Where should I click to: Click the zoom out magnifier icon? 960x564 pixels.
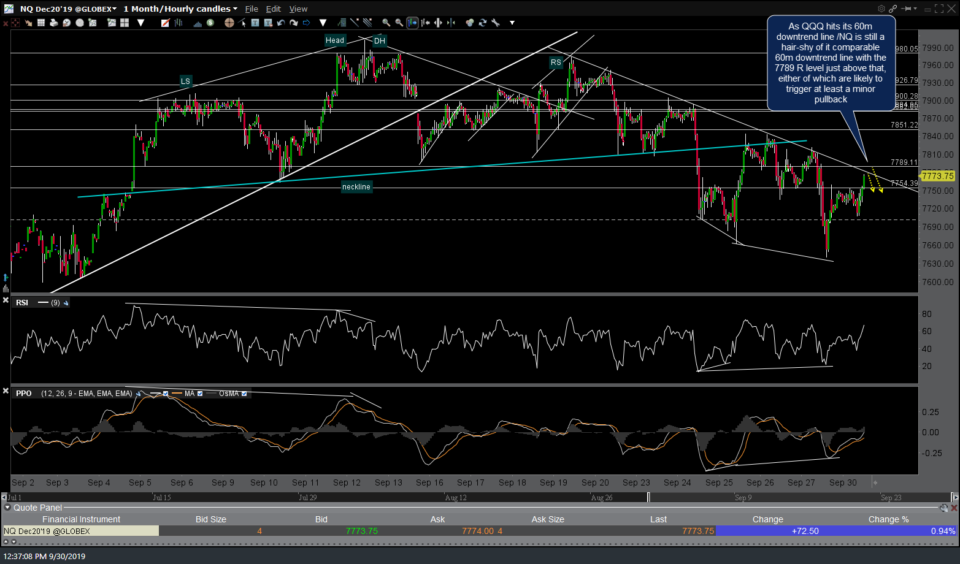pyautogui.click(x=399, y=23)
